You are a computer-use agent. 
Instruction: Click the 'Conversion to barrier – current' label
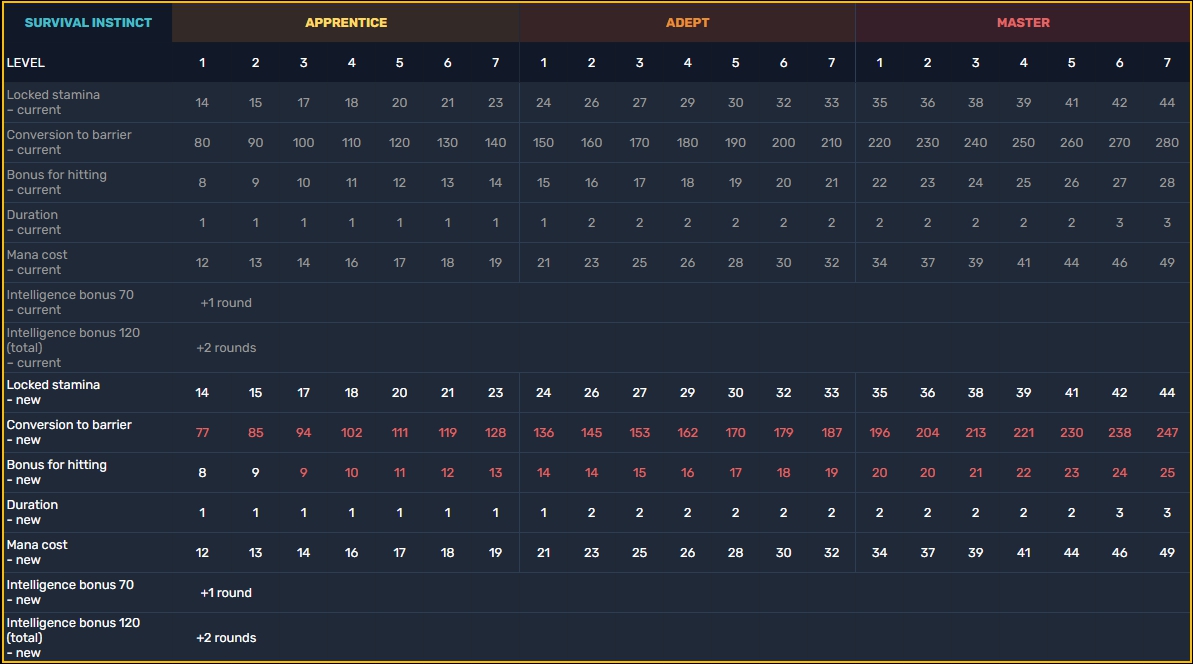(69, 142)
